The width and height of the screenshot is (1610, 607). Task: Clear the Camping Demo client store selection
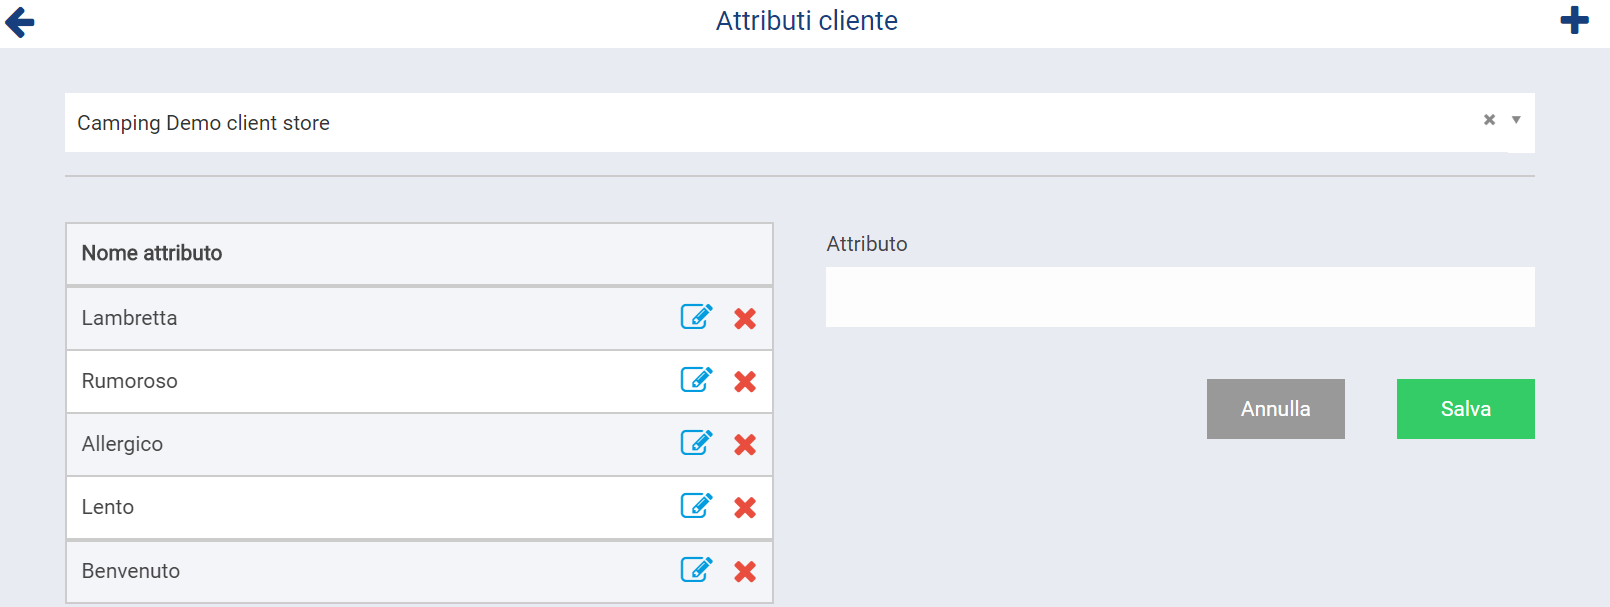pyautogui.click(x=1489, y=120)
